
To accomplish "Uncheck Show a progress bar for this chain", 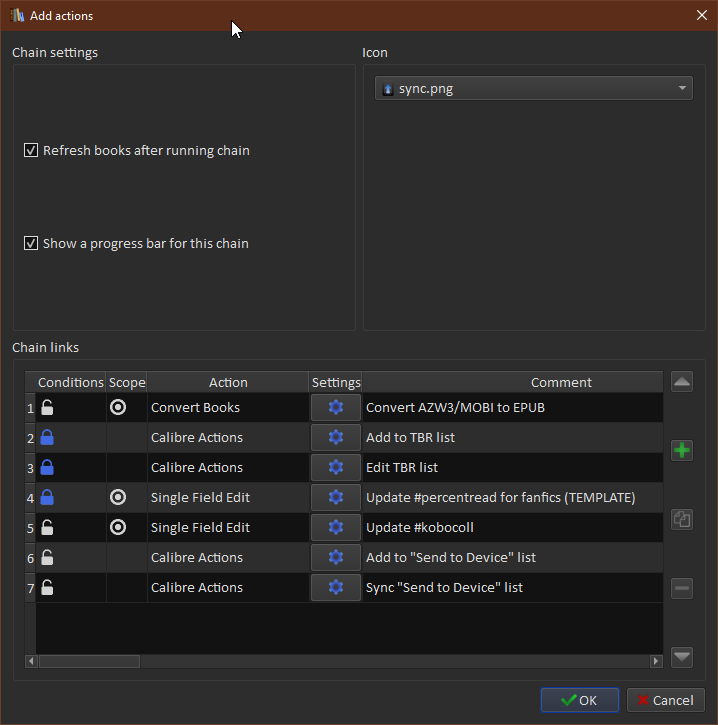I will click(x=31, y=244).
